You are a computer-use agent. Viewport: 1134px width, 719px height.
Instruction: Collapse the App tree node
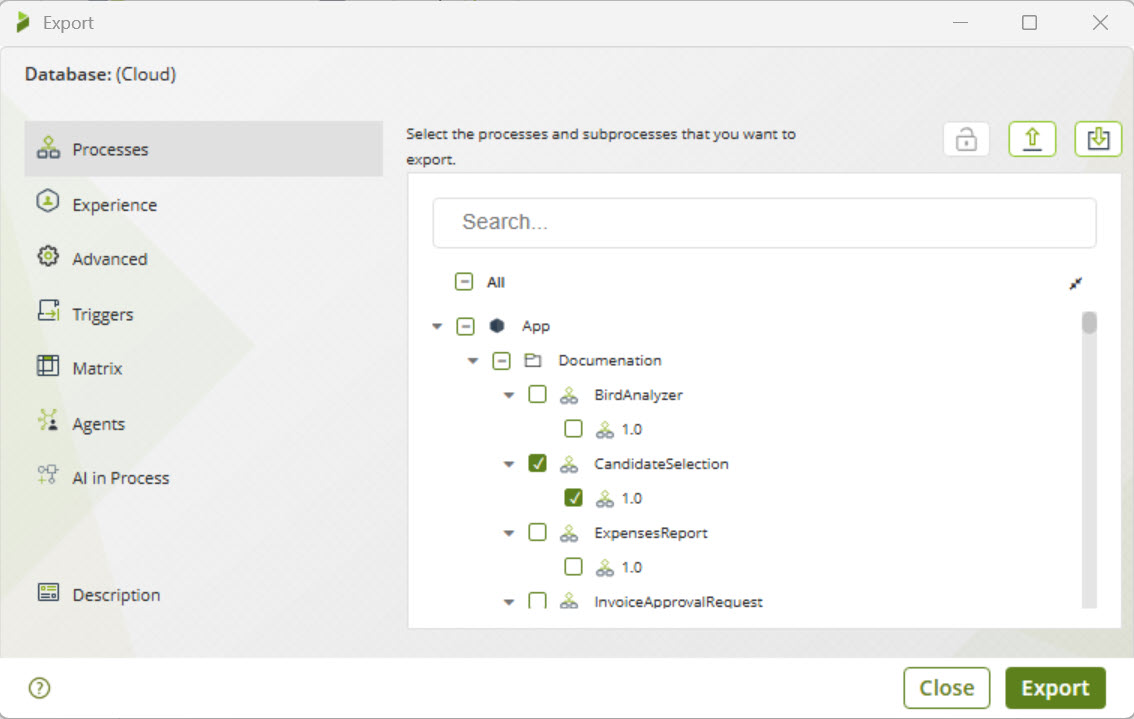click(x=437, y=326)
